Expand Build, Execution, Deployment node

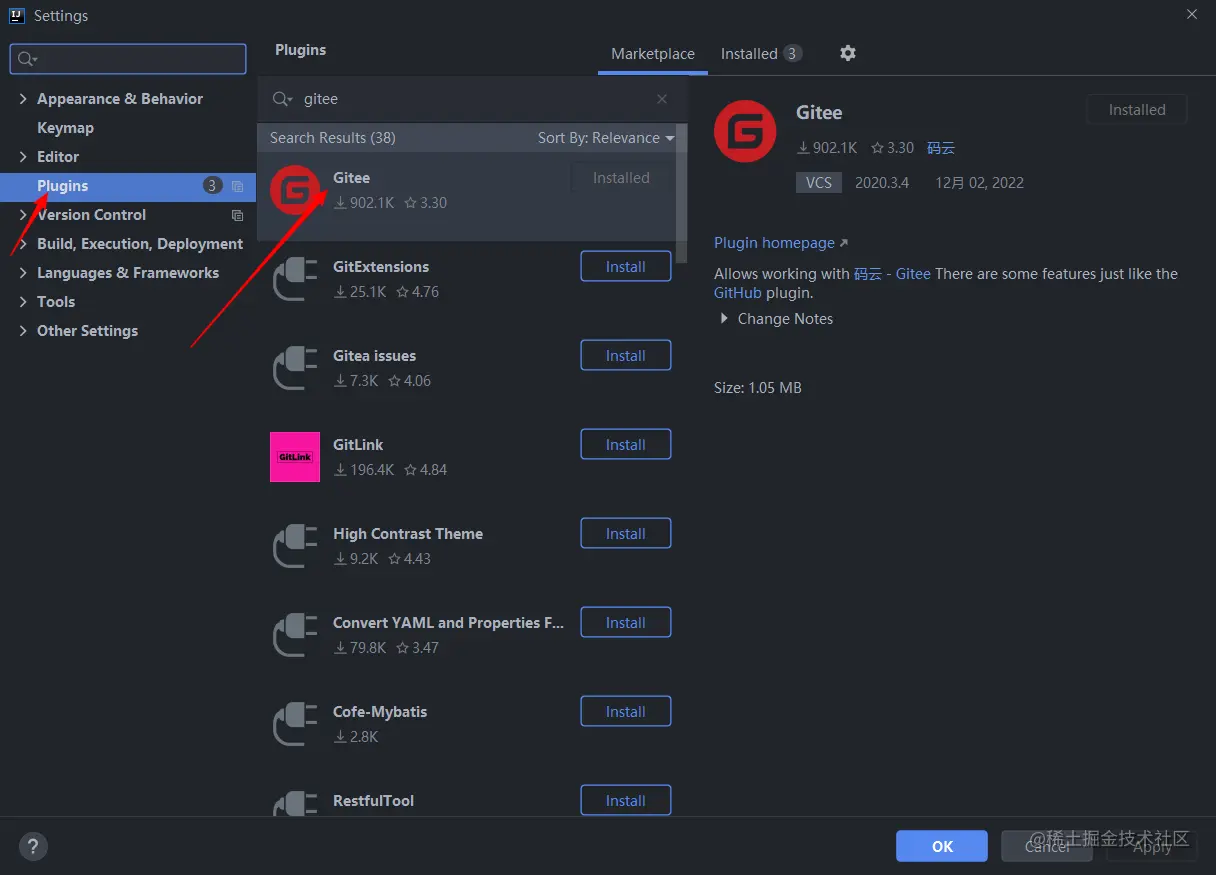coord(23,244)
